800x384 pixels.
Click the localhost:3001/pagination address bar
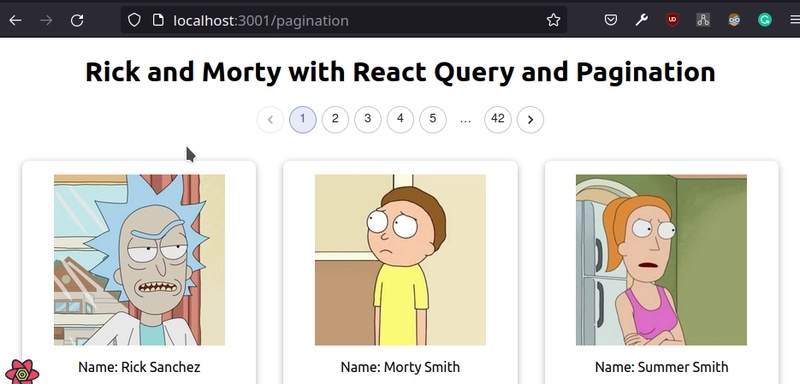coord(343,20)
